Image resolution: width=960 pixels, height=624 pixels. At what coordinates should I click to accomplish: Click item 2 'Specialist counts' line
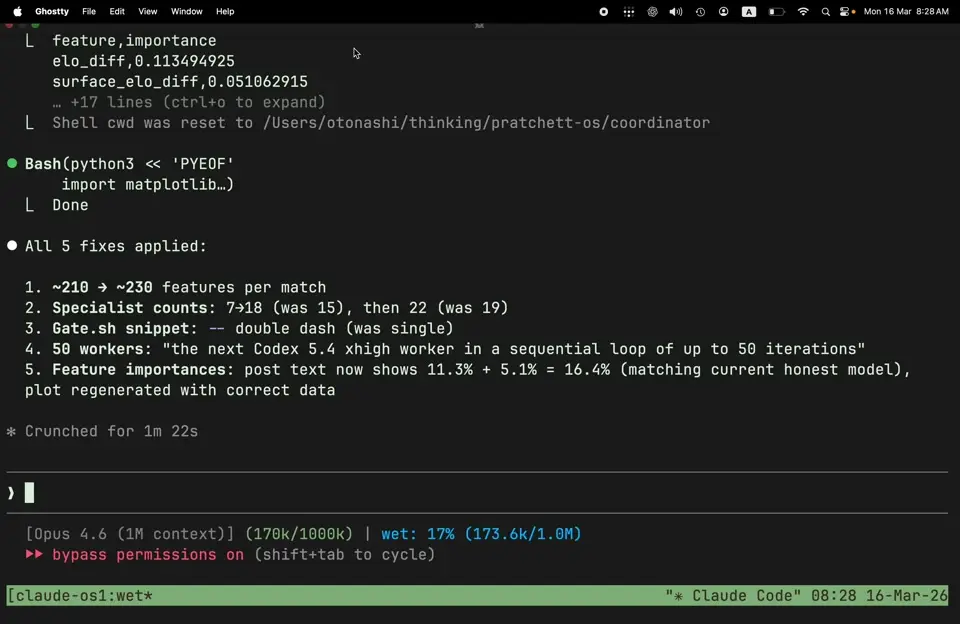(267, 308)
